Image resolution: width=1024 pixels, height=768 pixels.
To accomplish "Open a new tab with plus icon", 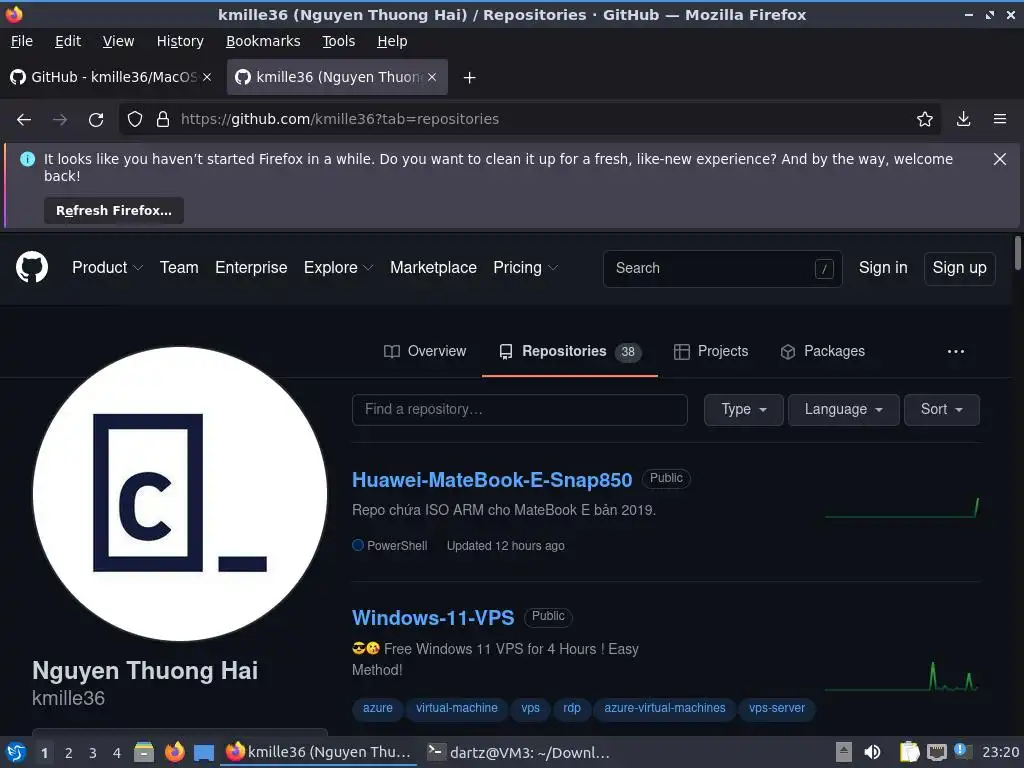I will [x=469, y=78].
